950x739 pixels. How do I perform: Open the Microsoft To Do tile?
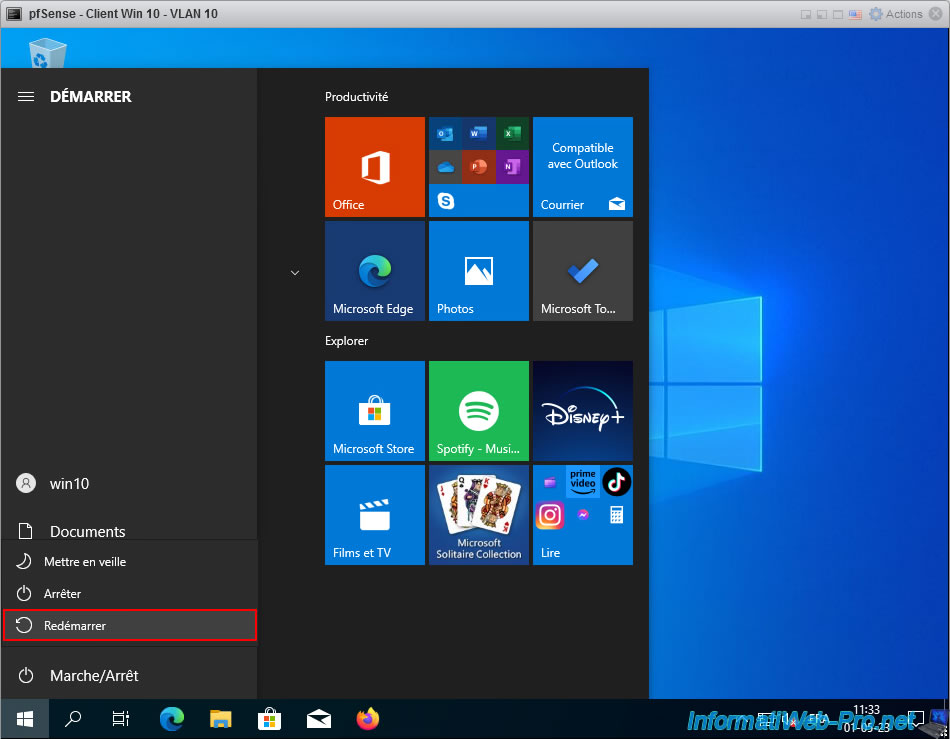coord(583,271)
